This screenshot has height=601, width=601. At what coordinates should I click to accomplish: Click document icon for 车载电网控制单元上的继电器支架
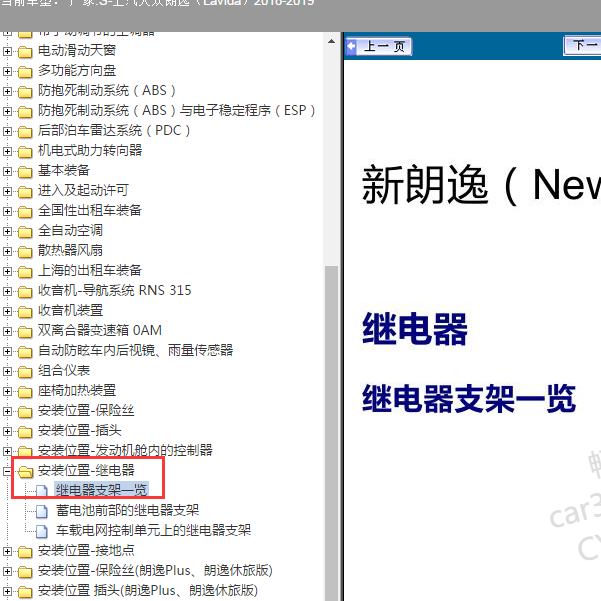(42, 531)
